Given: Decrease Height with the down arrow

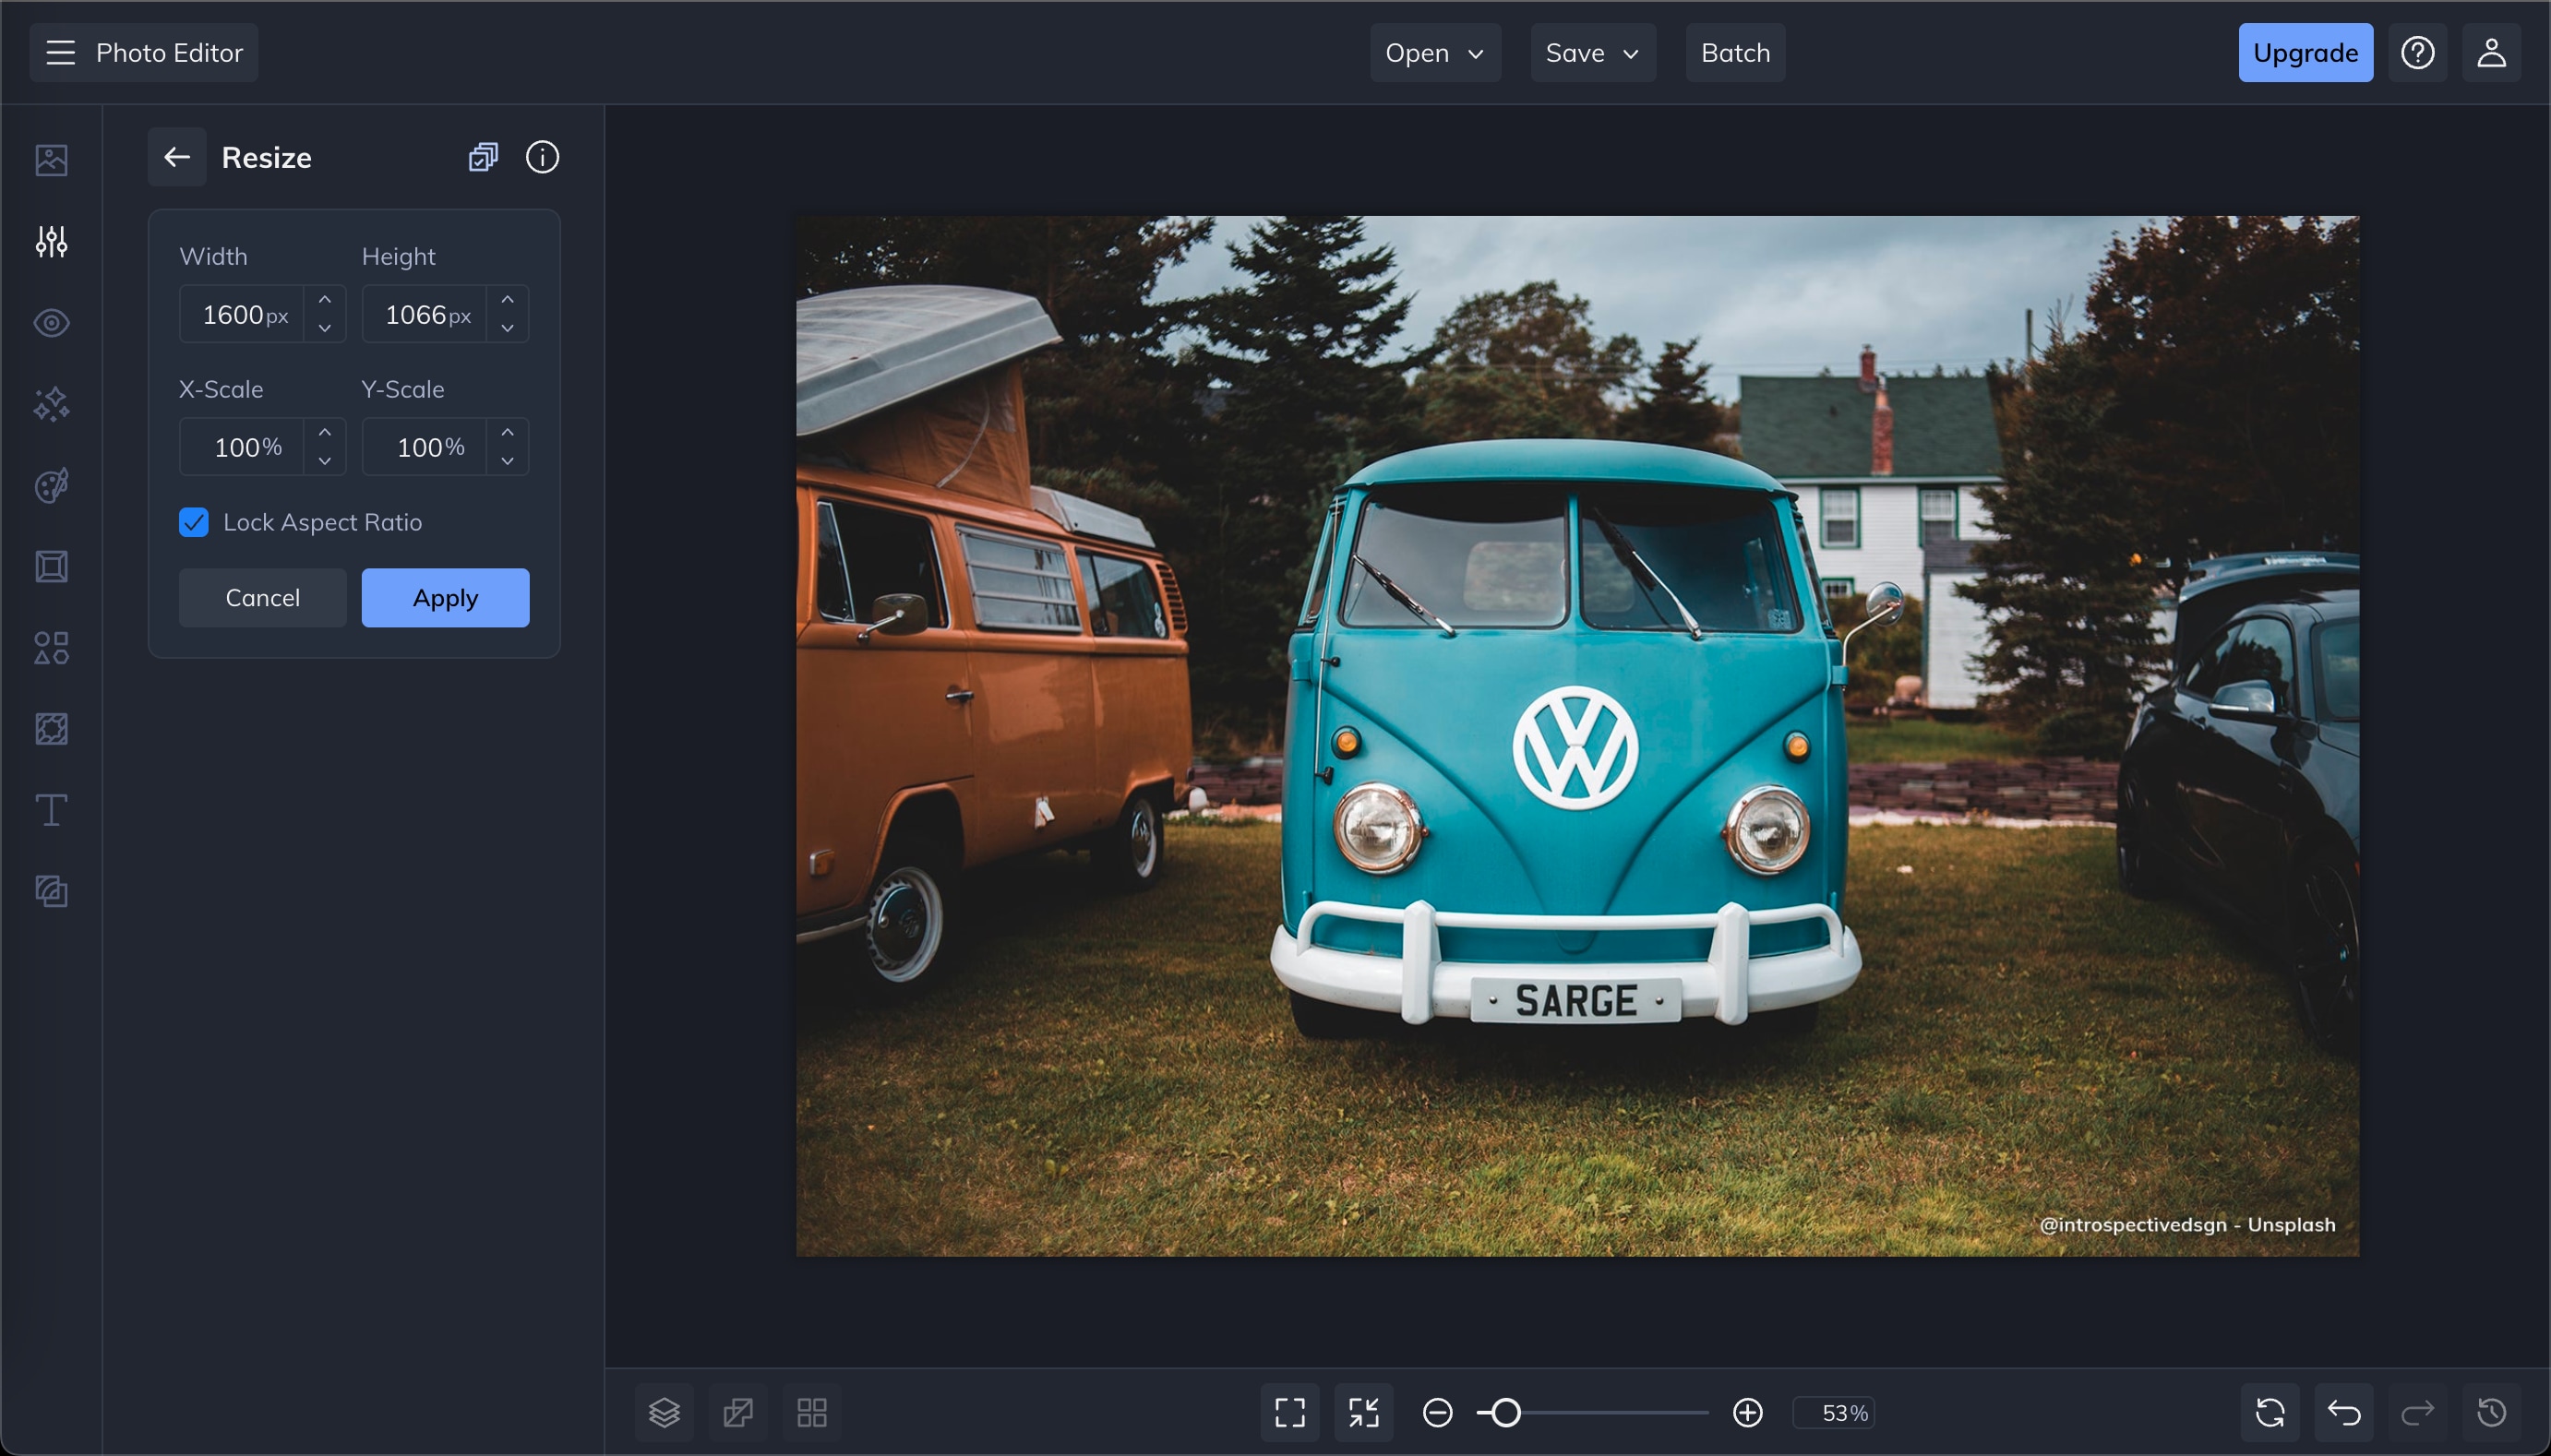Looking at the screenshot, I should click(508, 328).
